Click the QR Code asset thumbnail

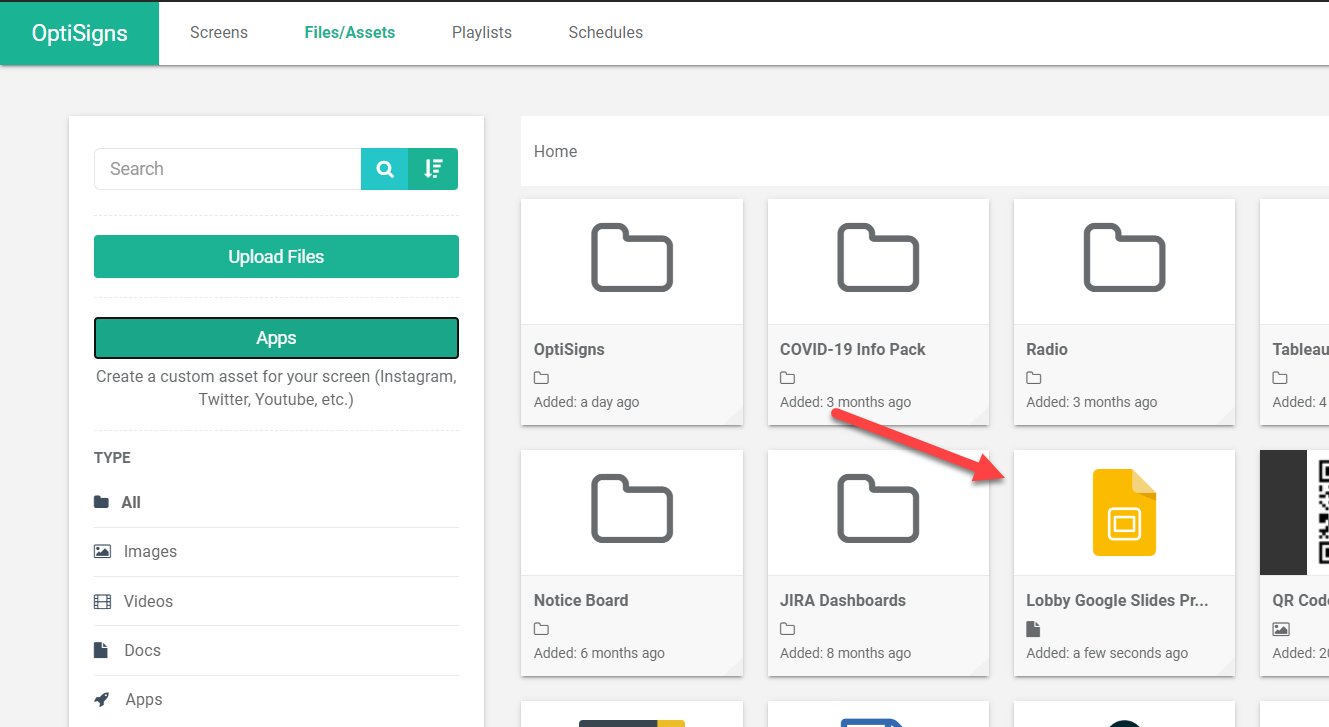click(1294, 512)
